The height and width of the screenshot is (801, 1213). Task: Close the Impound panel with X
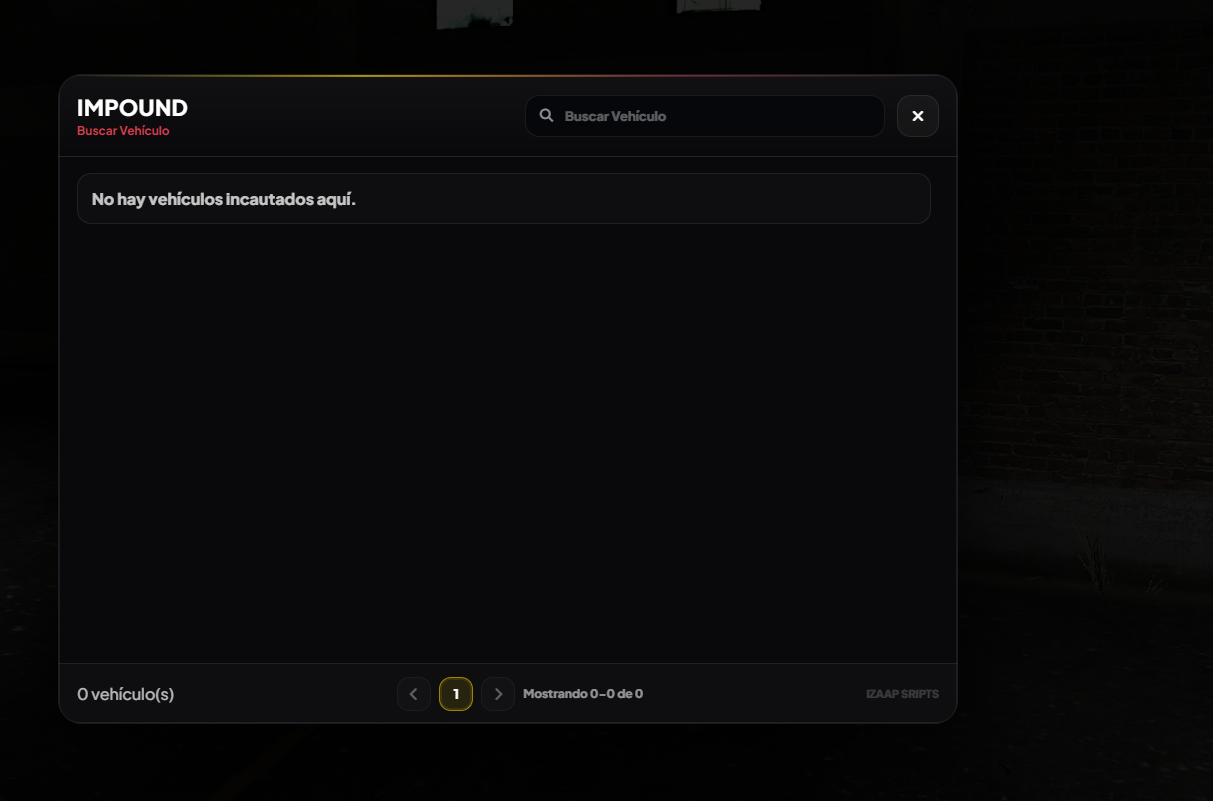pyautogui.click(x=917, y=116)
